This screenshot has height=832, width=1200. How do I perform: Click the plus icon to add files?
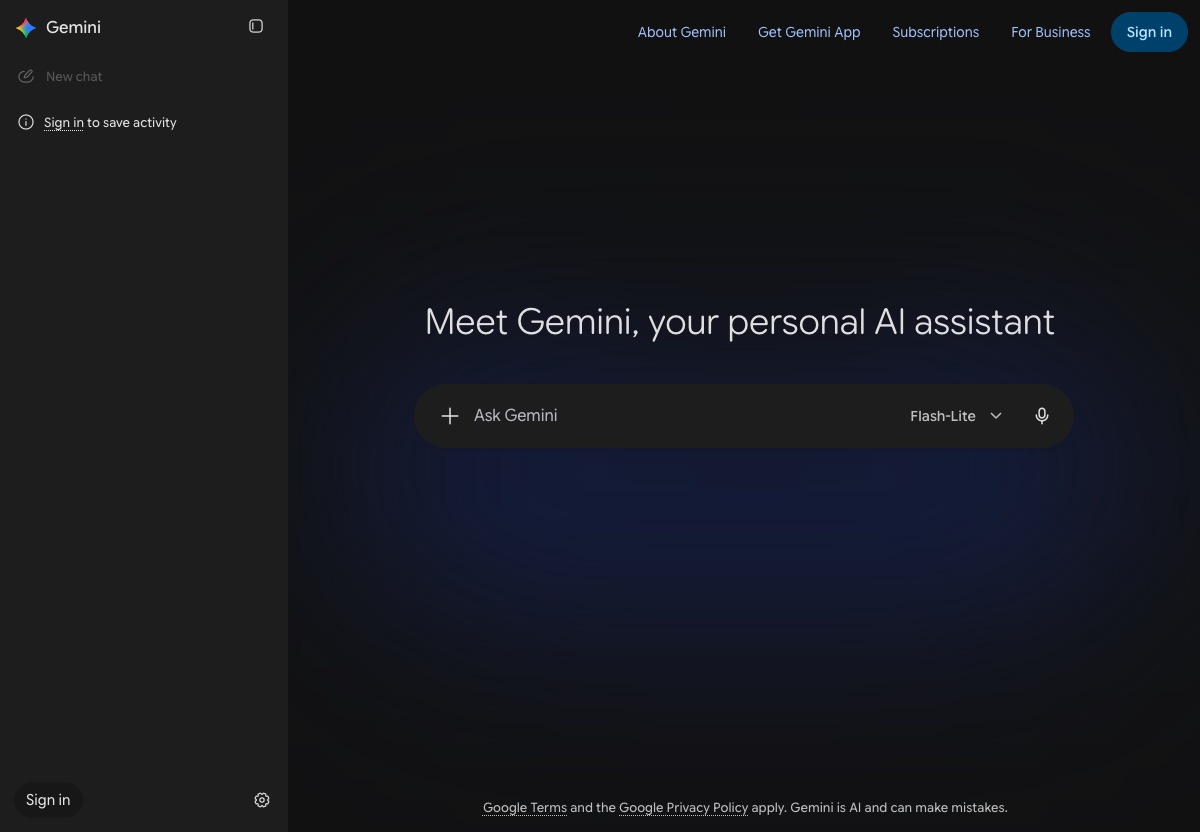point(450,416)
